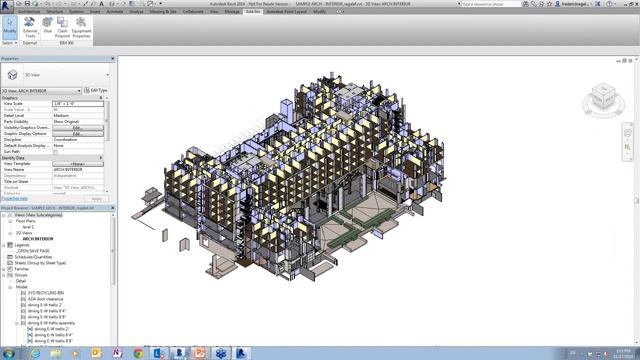640x360 pixels.
Task: Click the Edit Type button
Action: (x=96, y=90)
